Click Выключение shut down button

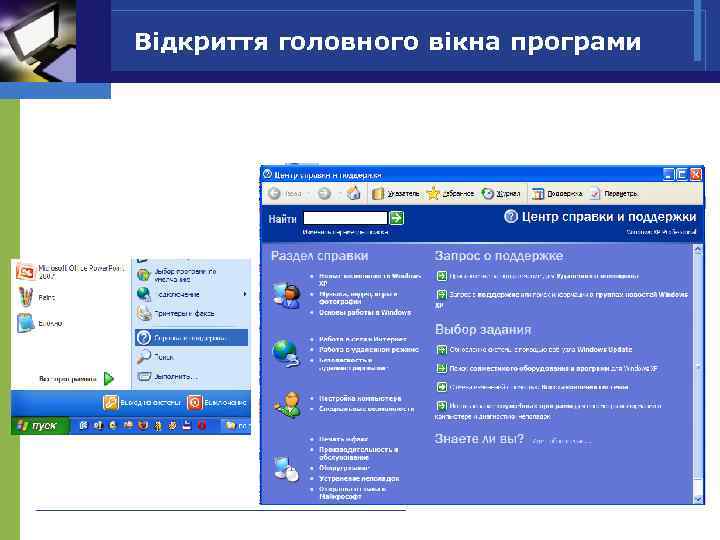(x=217, y=403)
